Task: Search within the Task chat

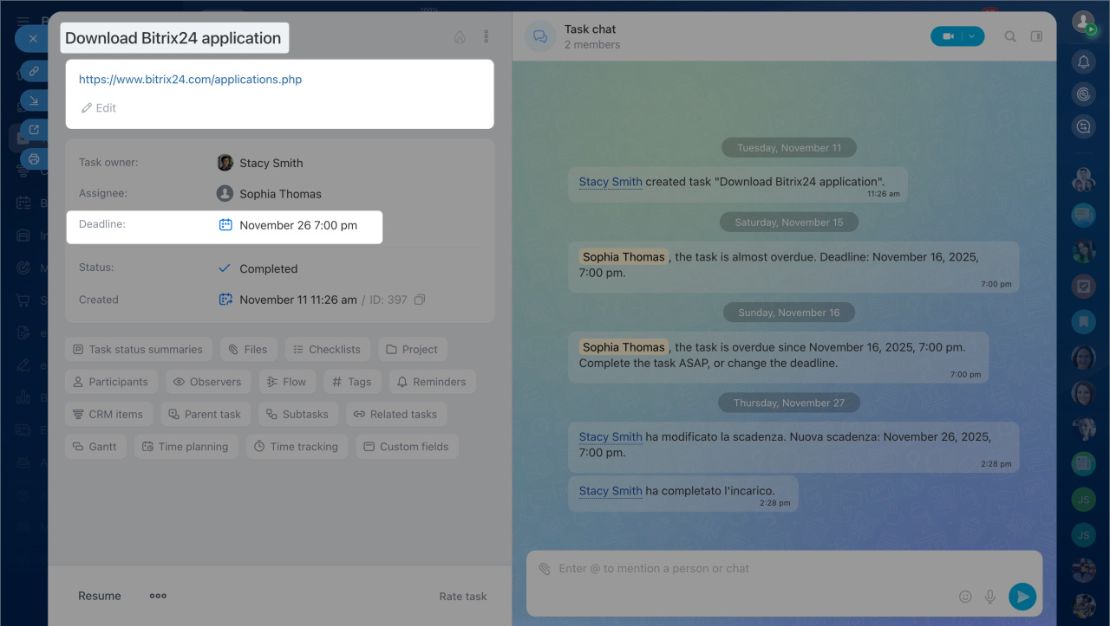Action: [x=1010, y=36]
